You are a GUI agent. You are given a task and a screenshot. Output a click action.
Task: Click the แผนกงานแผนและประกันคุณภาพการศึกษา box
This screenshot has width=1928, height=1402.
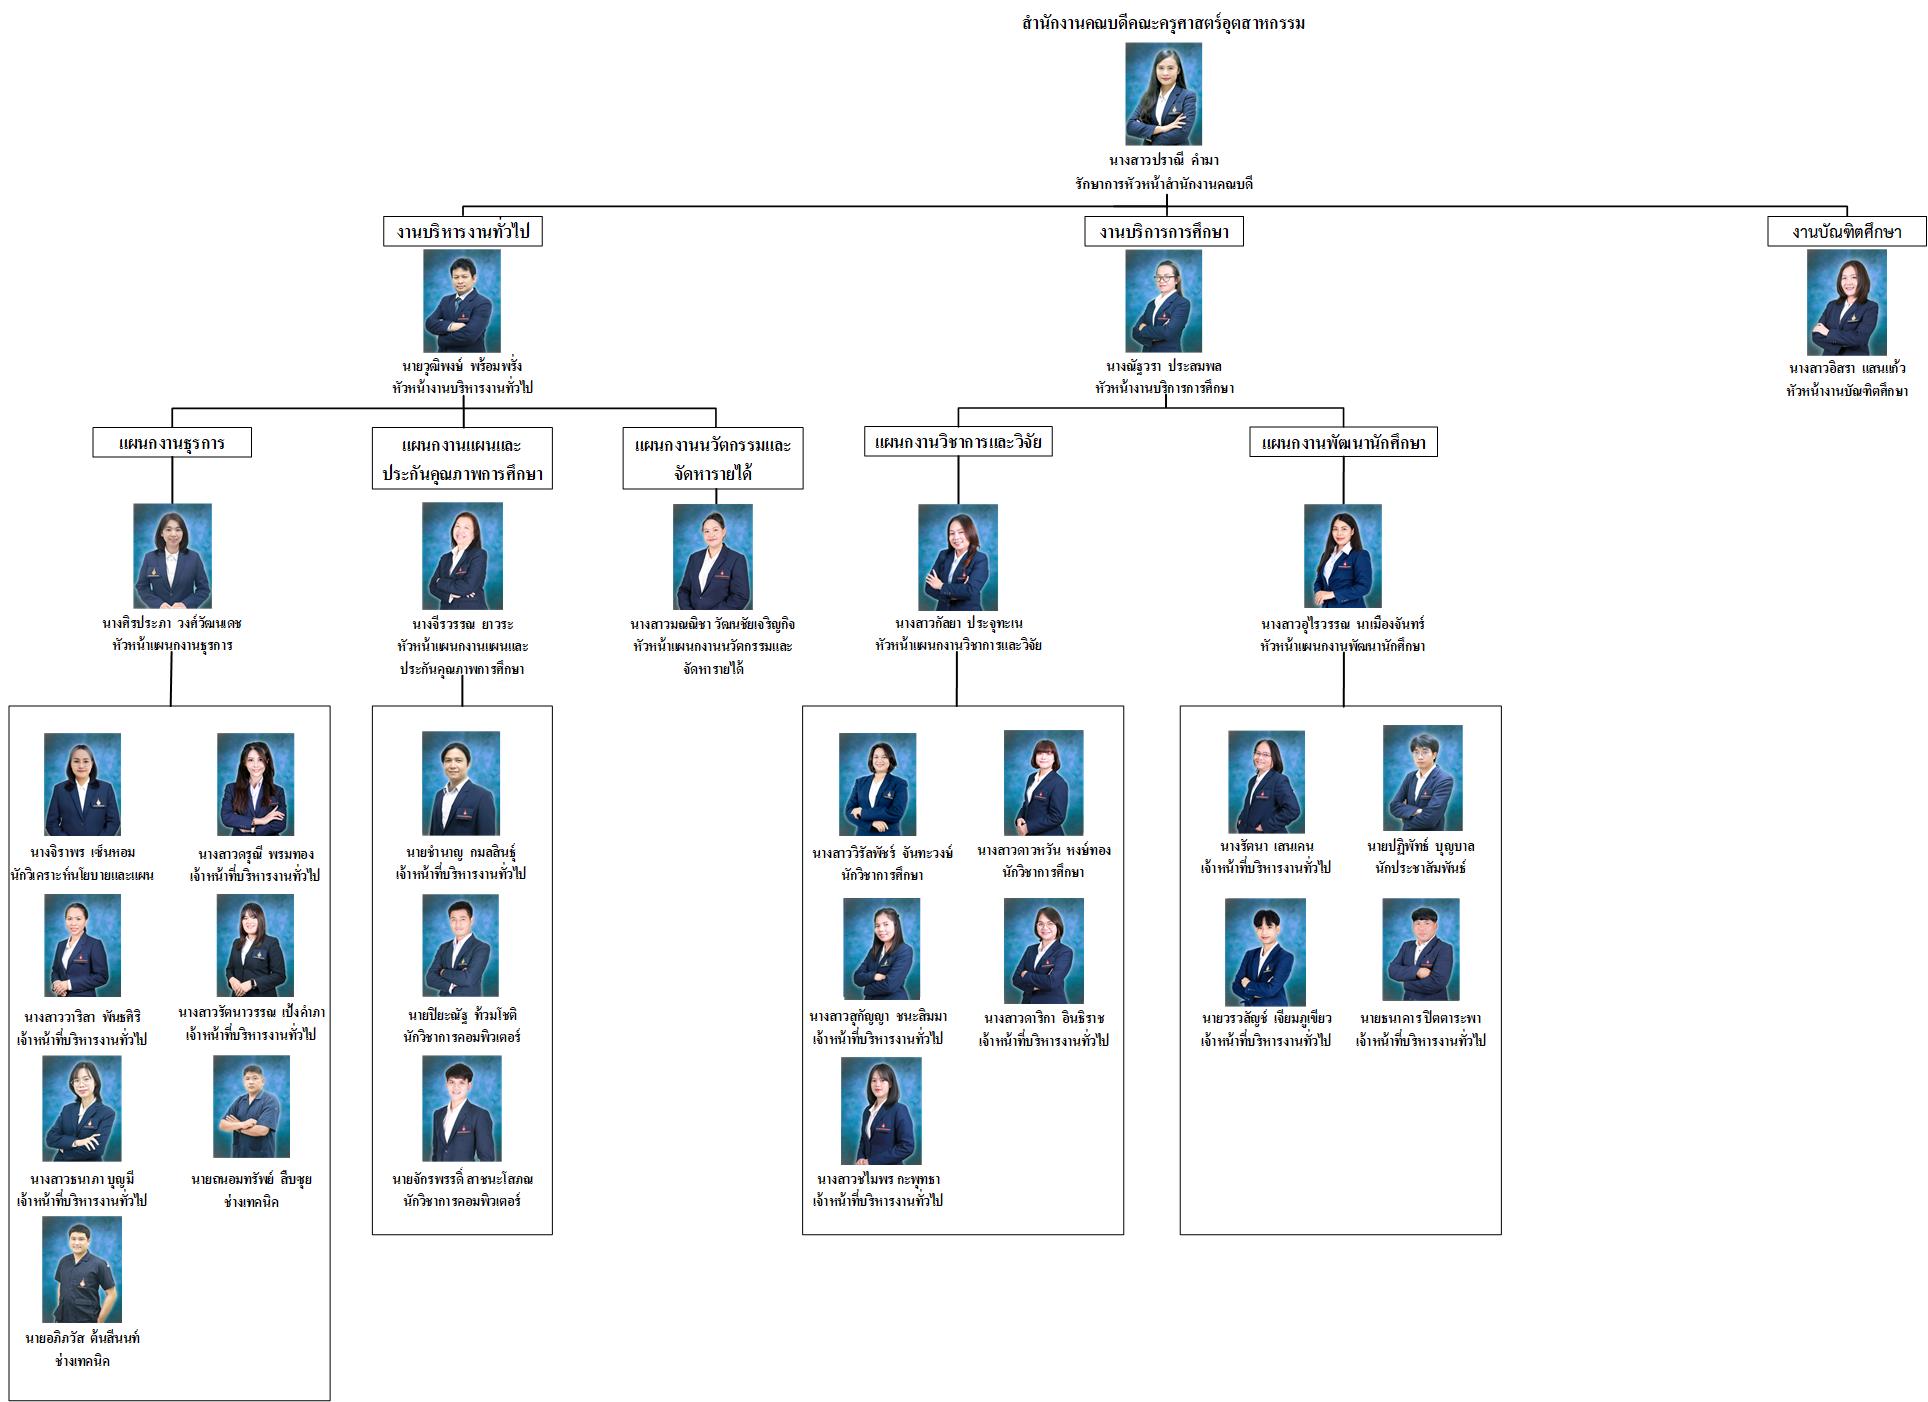click(x=462, y=459)
